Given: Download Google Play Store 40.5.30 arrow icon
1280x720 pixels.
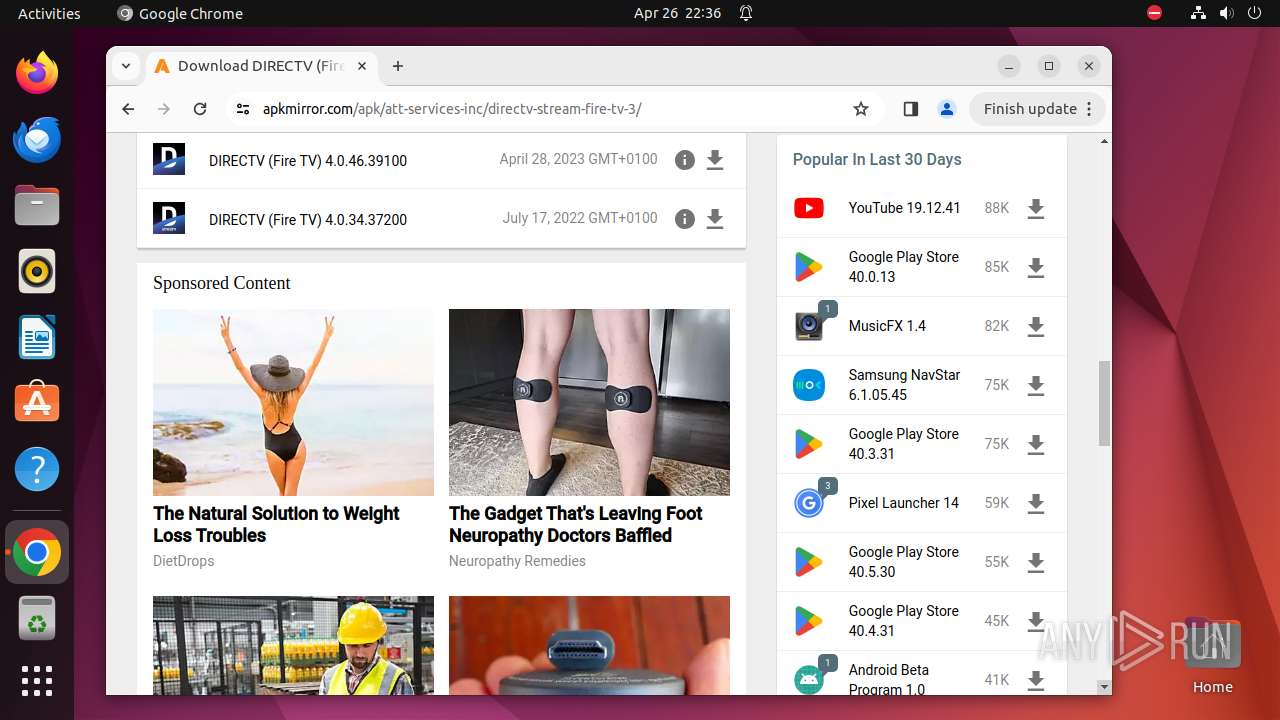Looking at the screenshot, I should coord(1036,562).
